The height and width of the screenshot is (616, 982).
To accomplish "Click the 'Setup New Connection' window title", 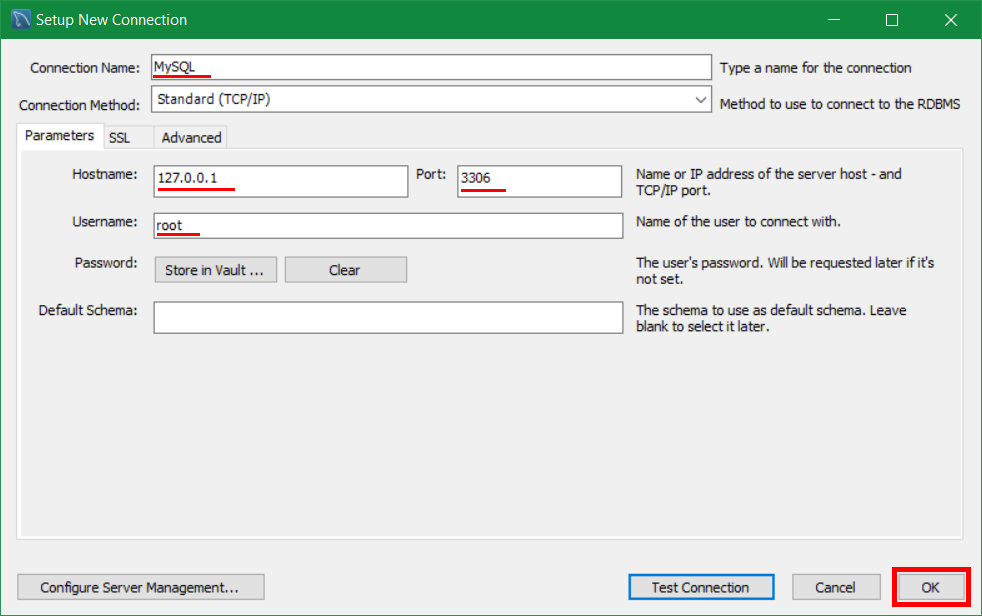I will pos(111,20).
